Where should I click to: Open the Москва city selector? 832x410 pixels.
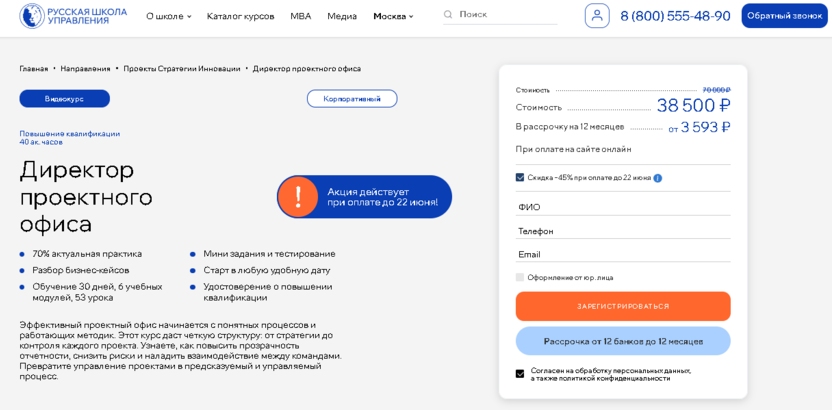click(x=393, y=16)
